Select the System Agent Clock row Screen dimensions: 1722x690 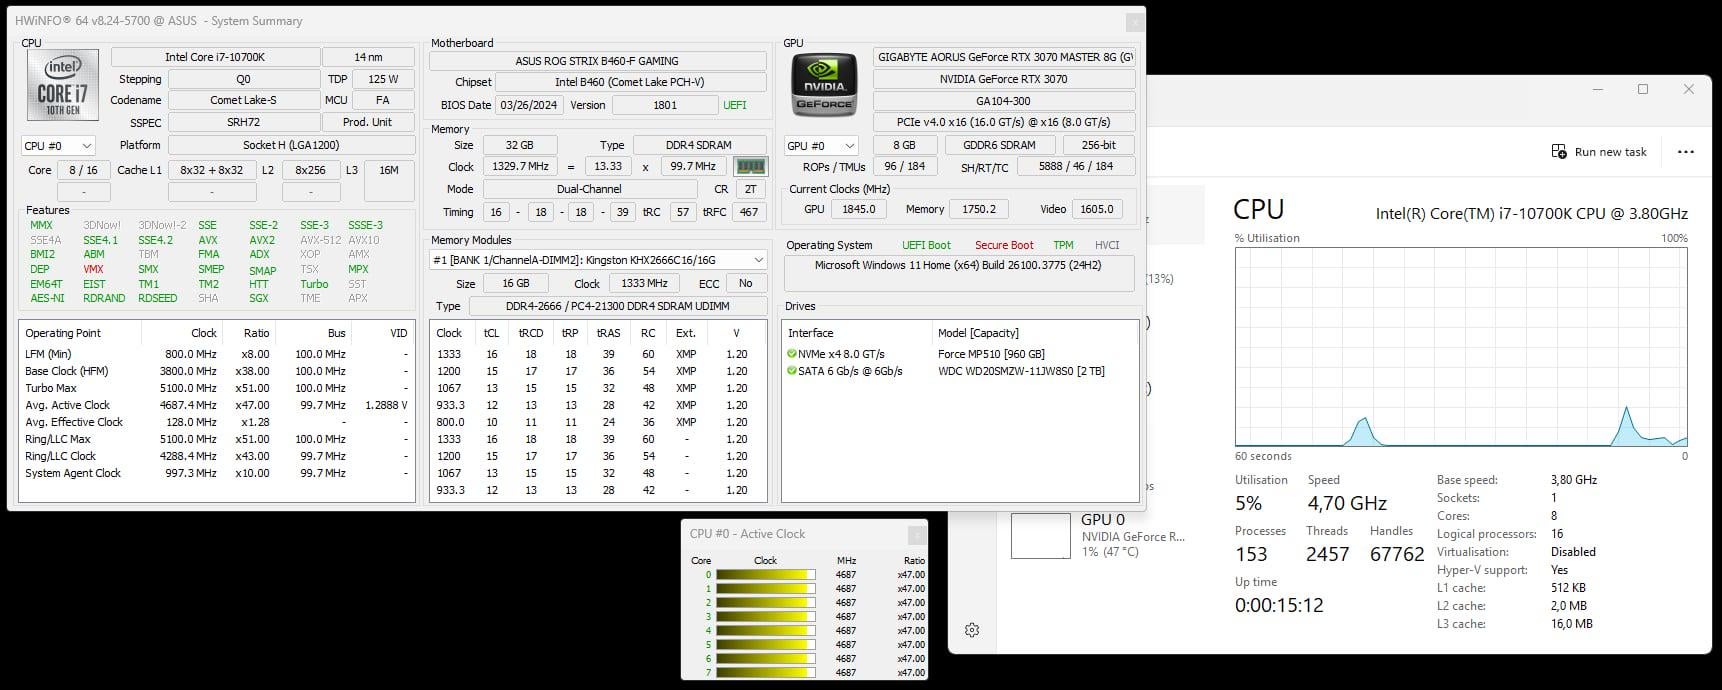point(216,473)
